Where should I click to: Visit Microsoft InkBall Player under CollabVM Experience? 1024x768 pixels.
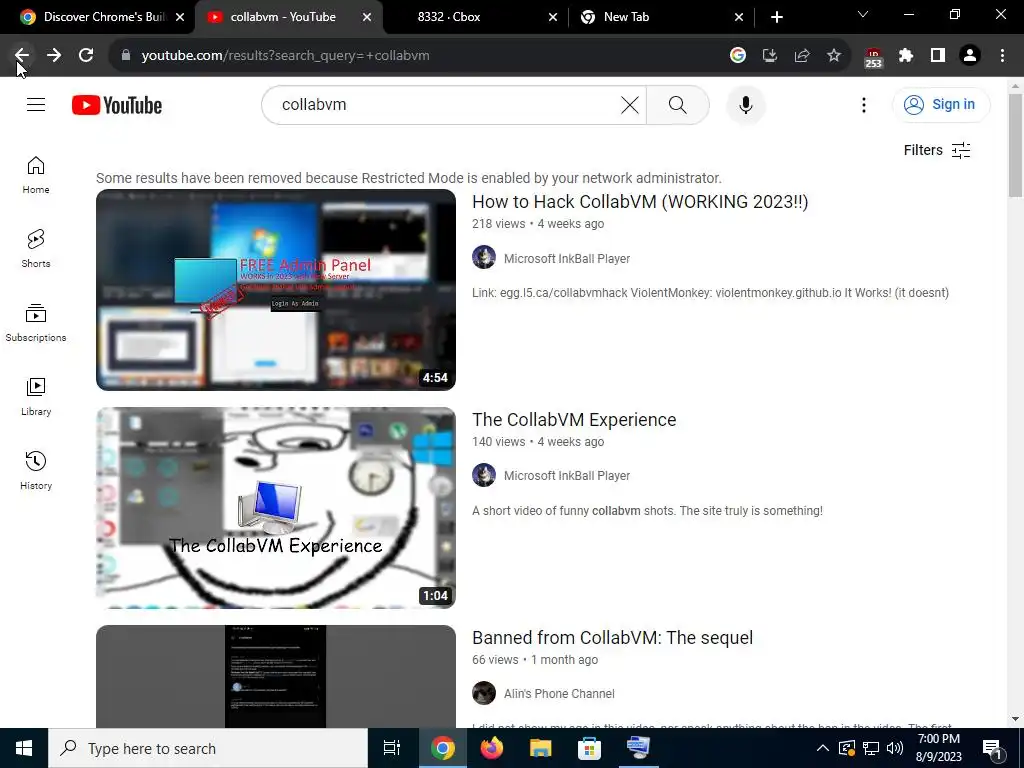point(567,476)
